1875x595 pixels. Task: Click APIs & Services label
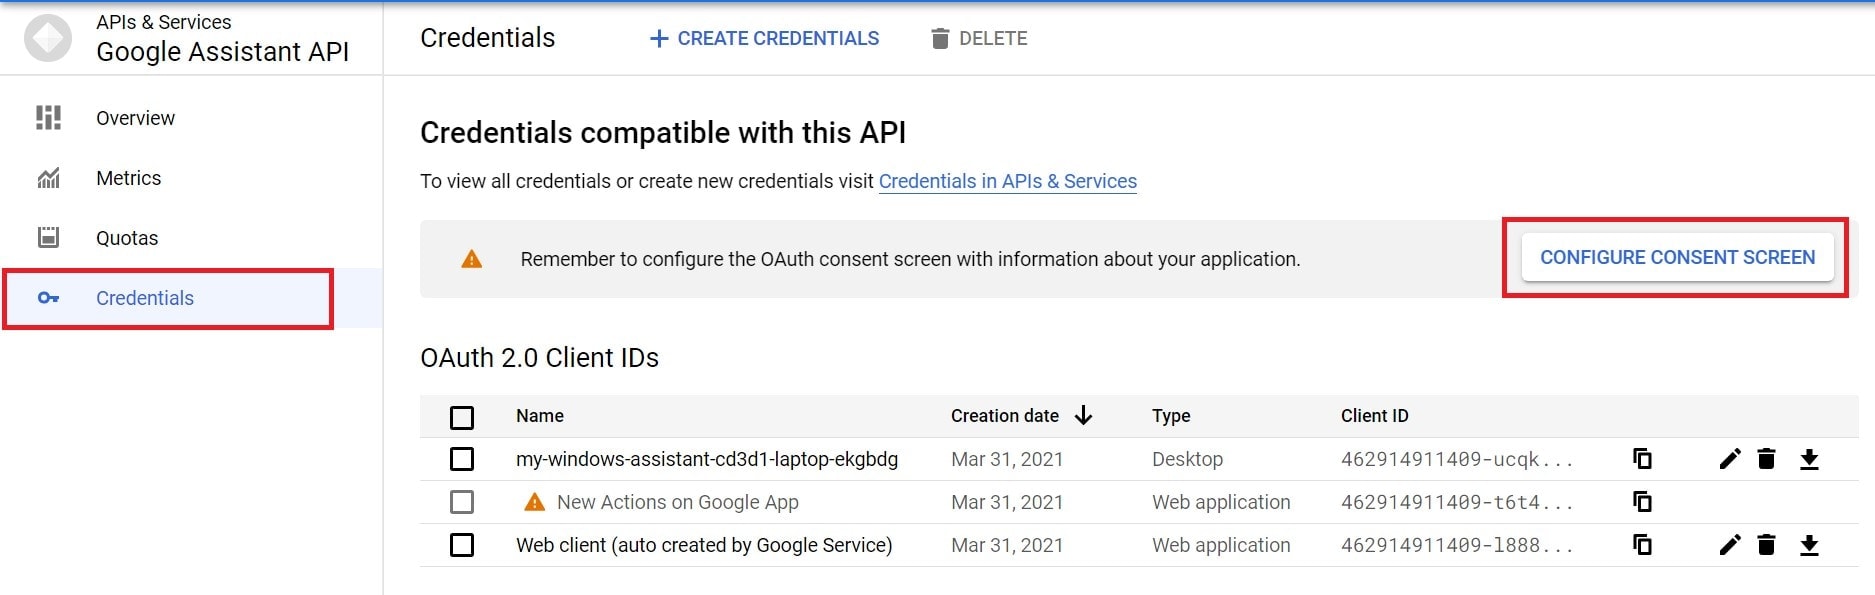(x=163, y=22)
